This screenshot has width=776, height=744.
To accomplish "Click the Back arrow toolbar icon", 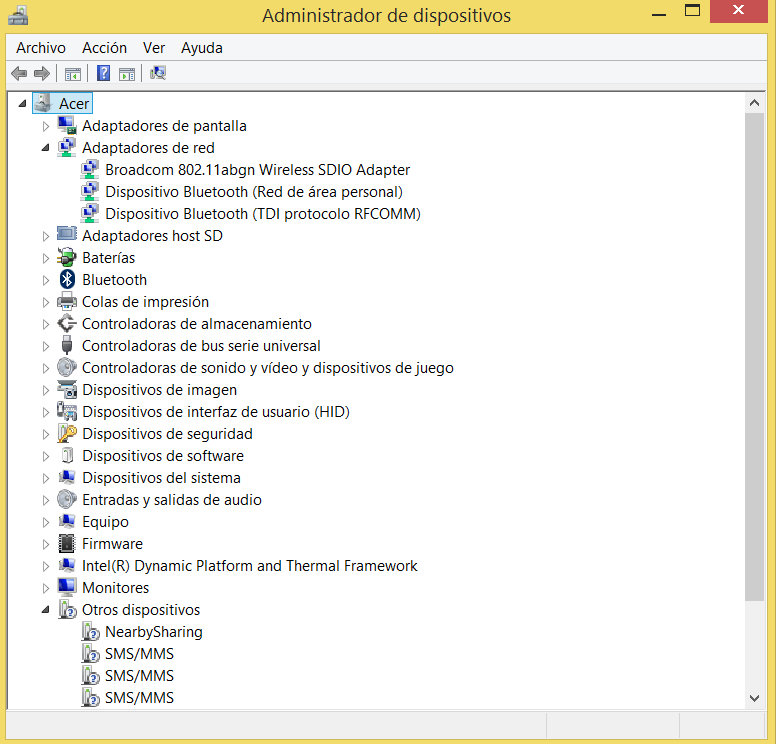I will [x=19, y=73].
